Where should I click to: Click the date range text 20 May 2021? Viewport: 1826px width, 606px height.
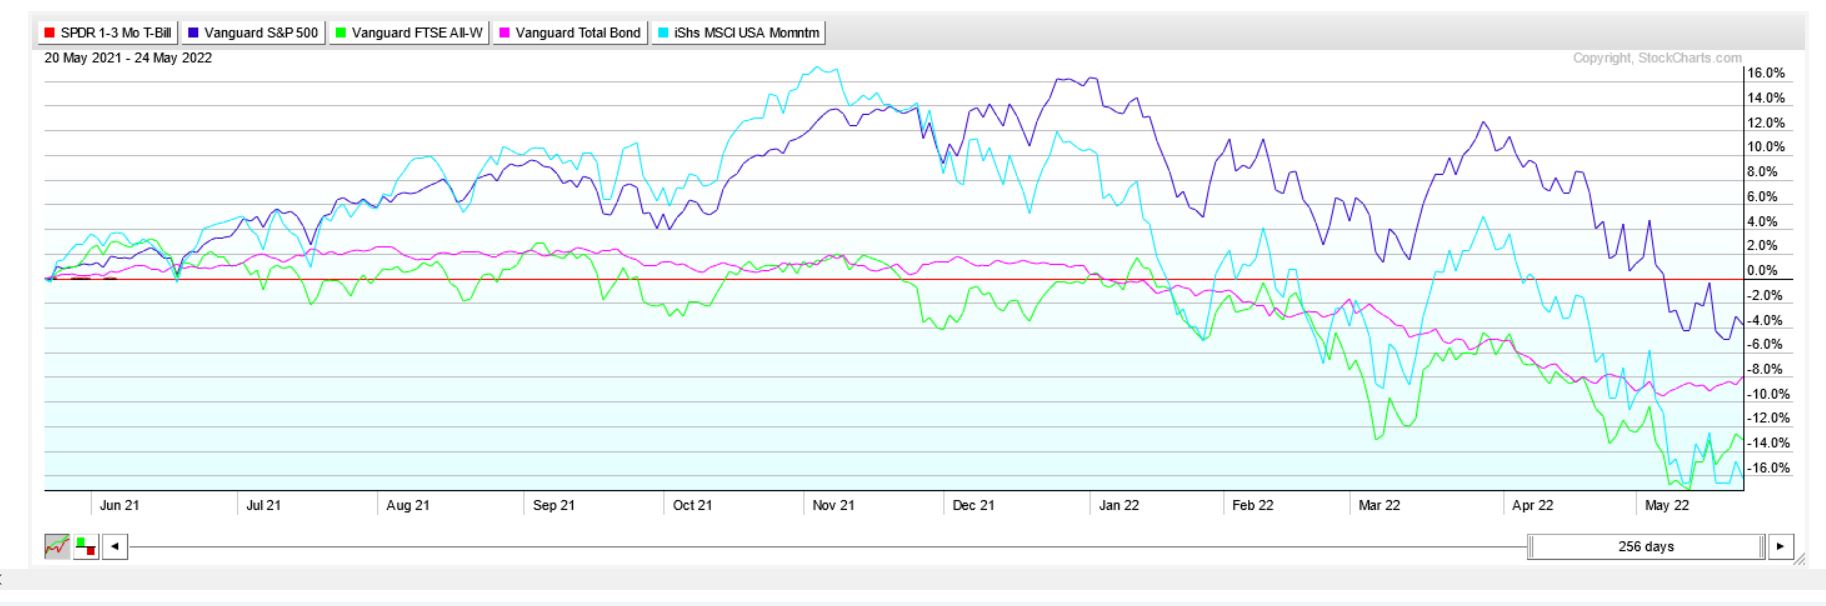click(x=128, y=58)
